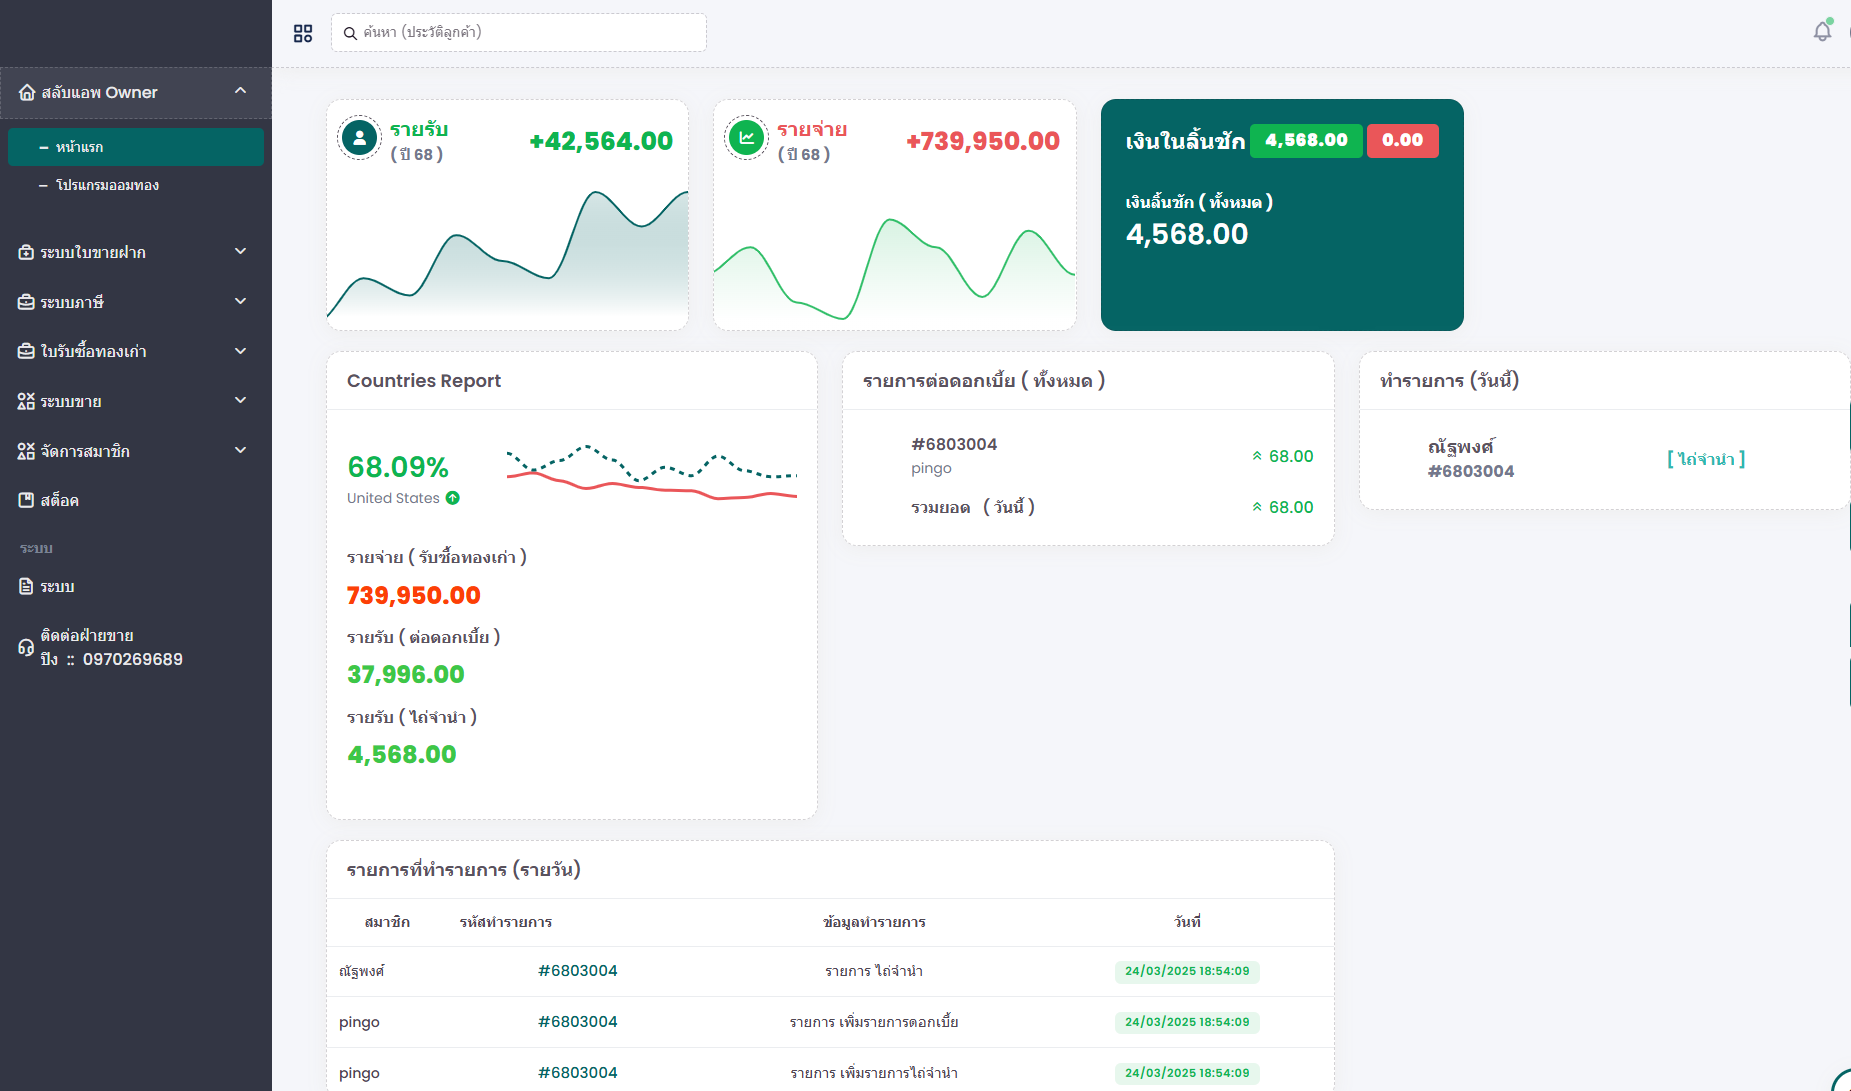
Task: Click the expense chart icon
Action: click(x=746, y=138)
